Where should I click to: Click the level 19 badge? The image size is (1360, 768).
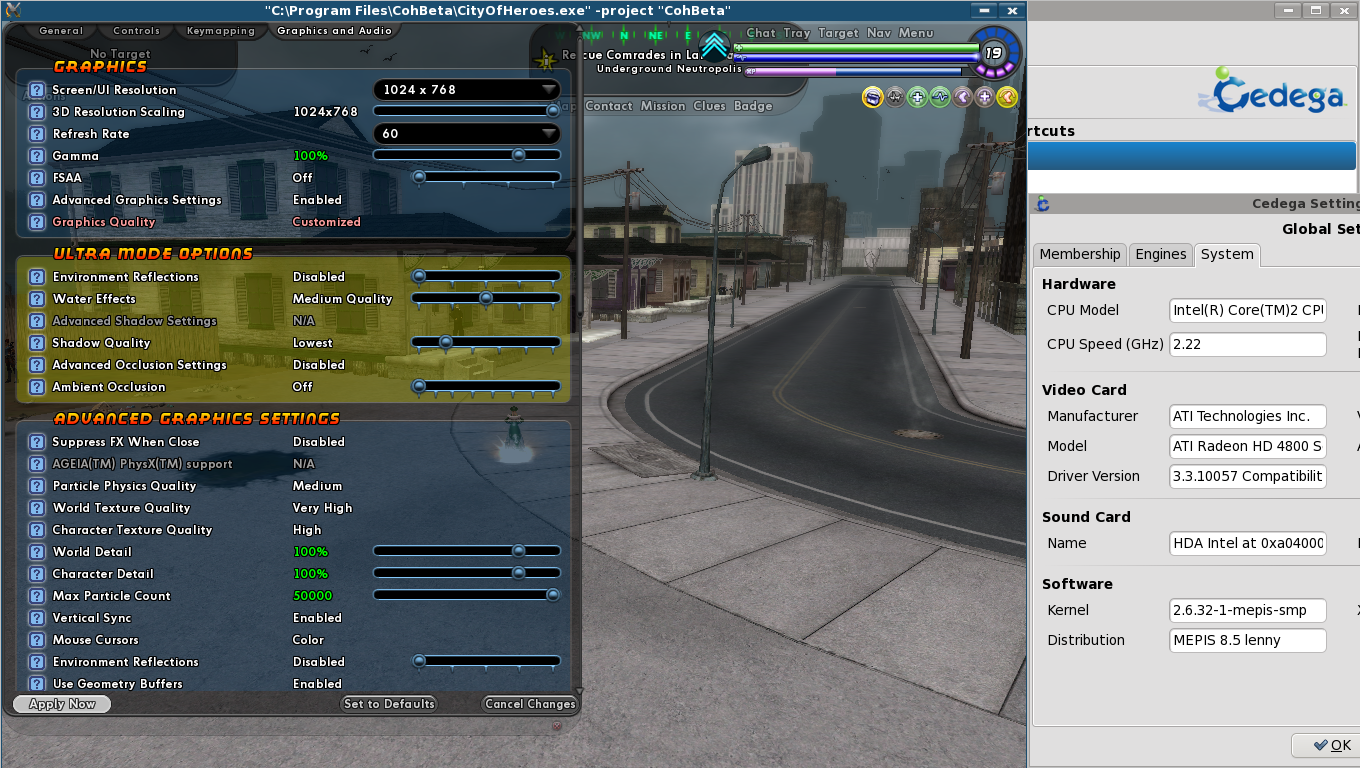click(x=993, y=53)
